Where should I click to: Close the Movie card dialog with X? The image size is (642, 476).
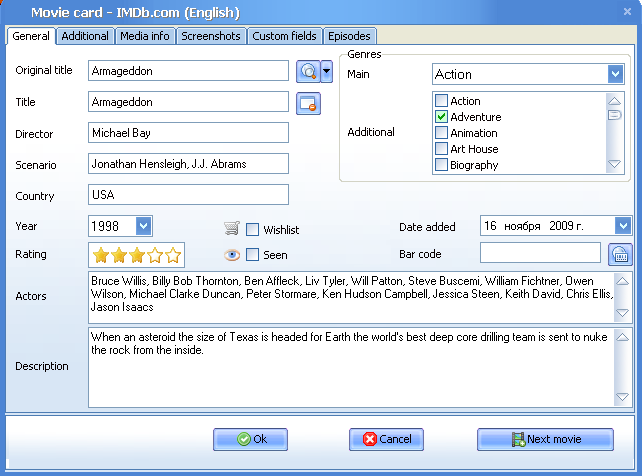click(x=627, y=12)
